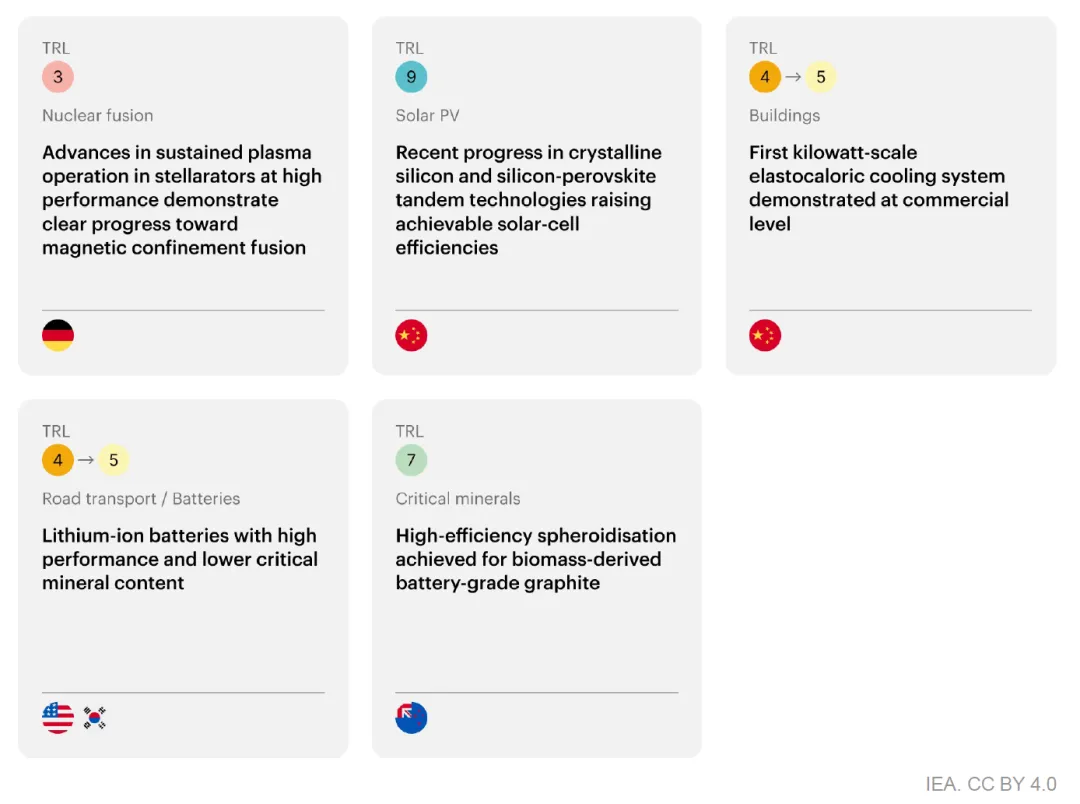The width and height of the screenshot is (1080, 804).
Task: Click the Road transport / Batteries category label
Action: pos(141,499)
